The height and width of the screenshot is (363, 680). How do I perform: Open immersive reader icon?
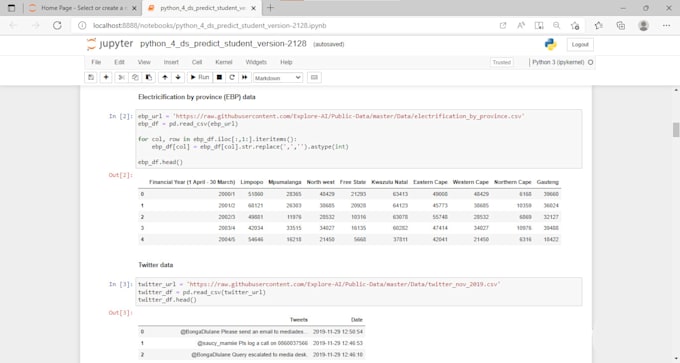click(539, 26)
